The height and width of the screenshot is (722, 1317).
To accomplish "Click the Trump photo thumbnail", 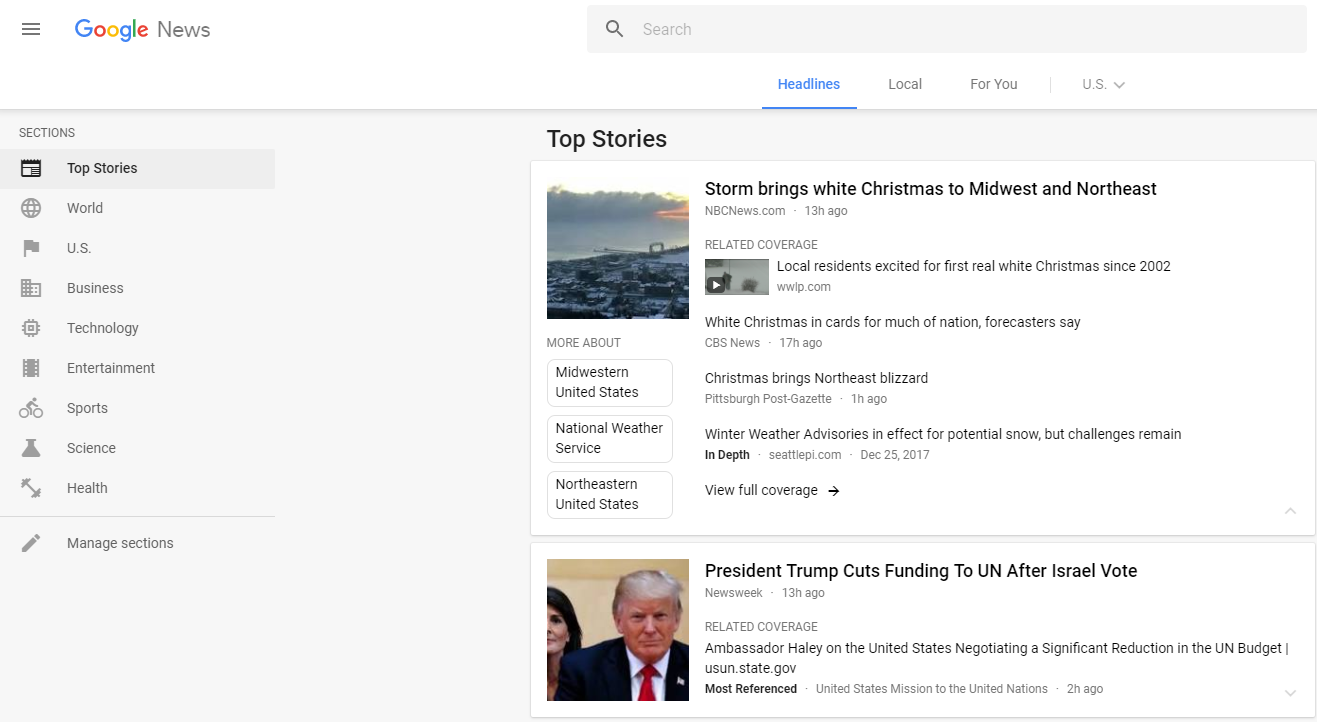I will 618,630.
